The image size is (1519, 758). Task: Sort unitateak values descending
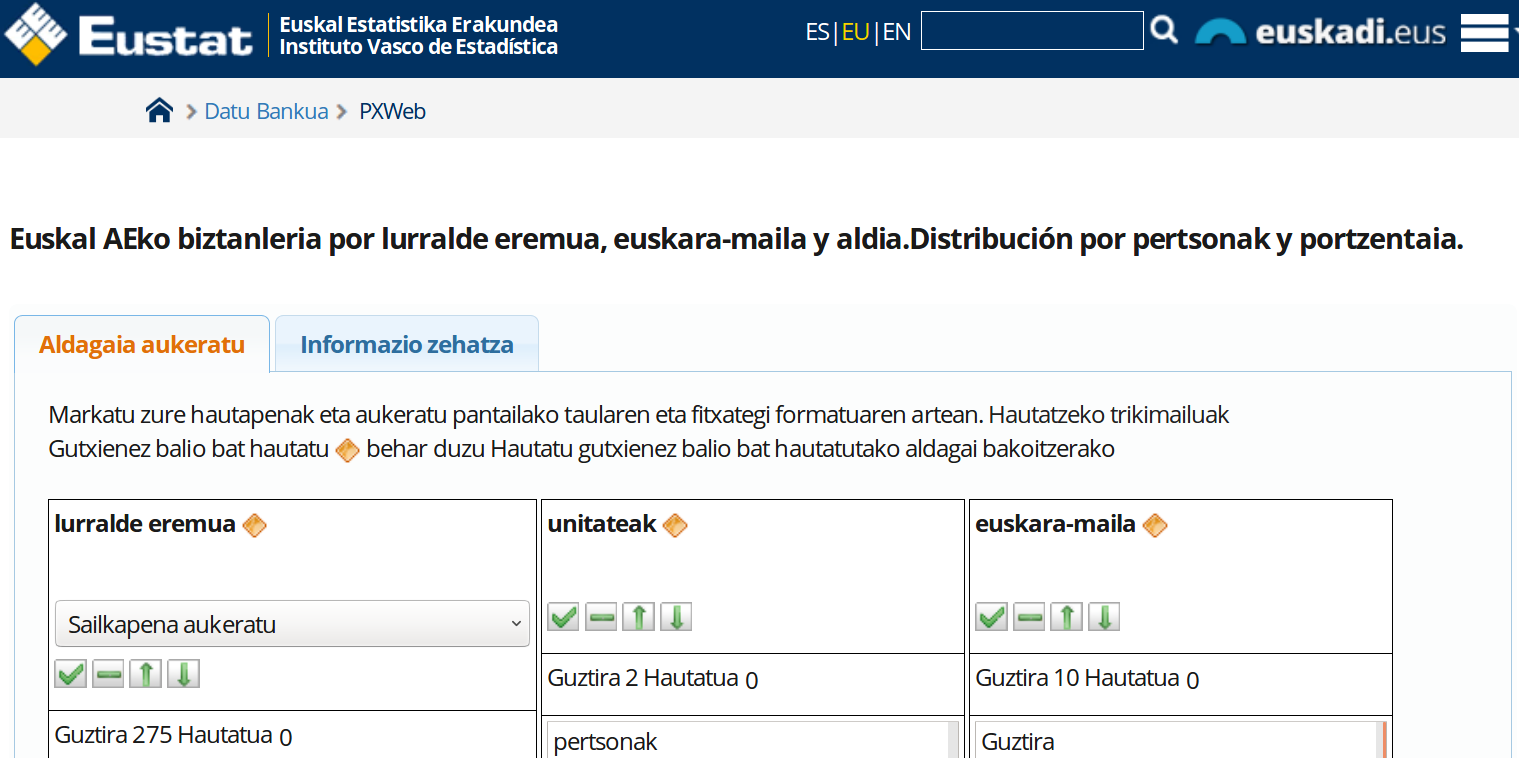676,618
